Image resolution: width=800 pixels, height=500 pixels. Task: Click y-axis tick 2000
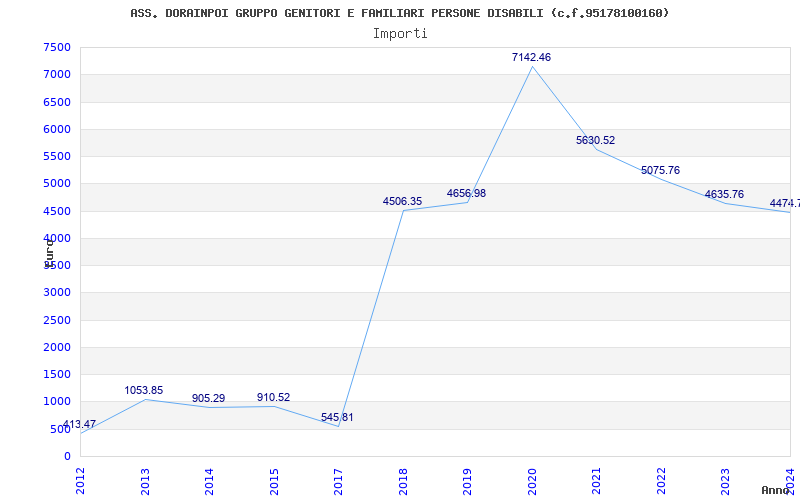point(57,347)
